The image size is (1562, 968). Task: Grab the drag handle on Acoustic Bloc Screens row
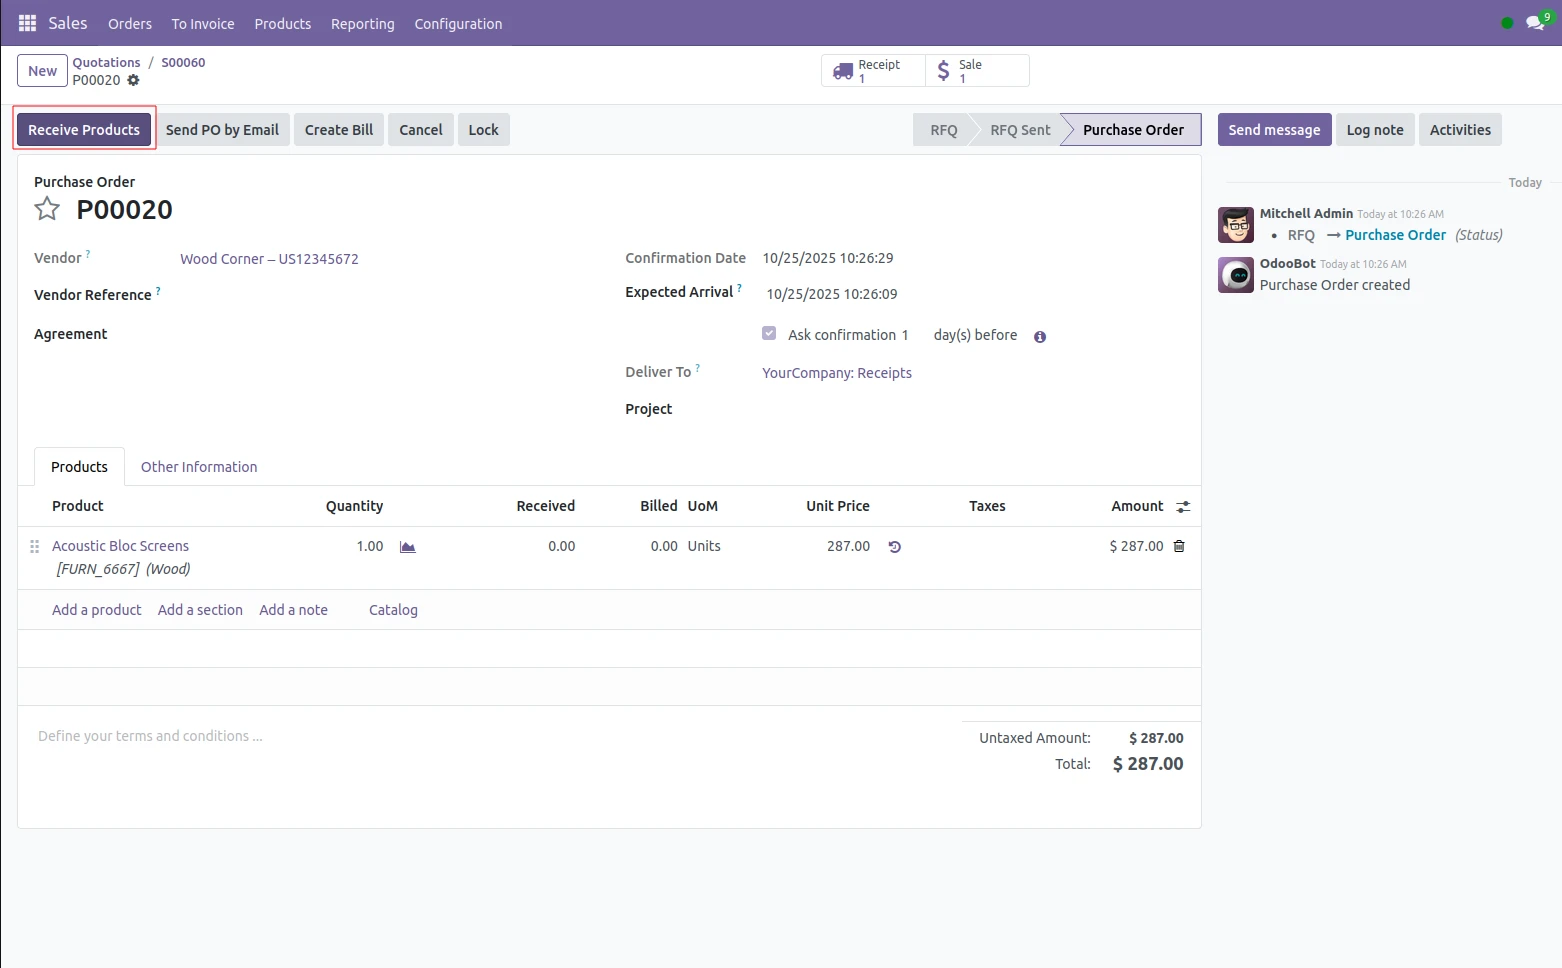tap(34, 546)
